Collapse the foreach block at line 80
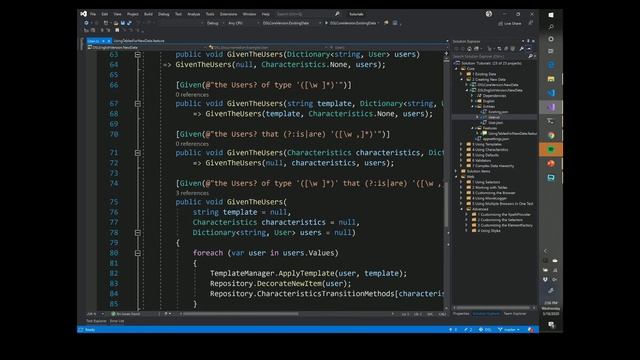Viewport: 640px width, 360px height. tap(138, 253)
